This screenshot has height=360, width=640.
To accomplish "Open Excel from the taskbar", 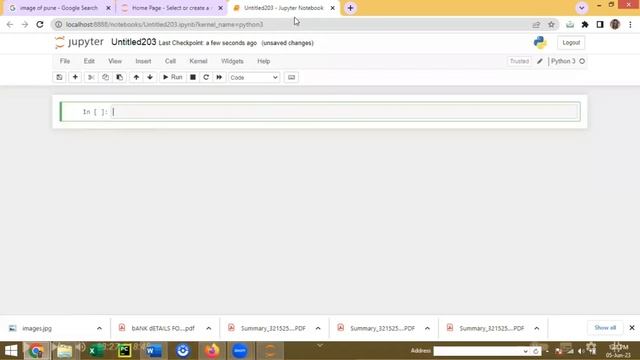I will point(96,351).
